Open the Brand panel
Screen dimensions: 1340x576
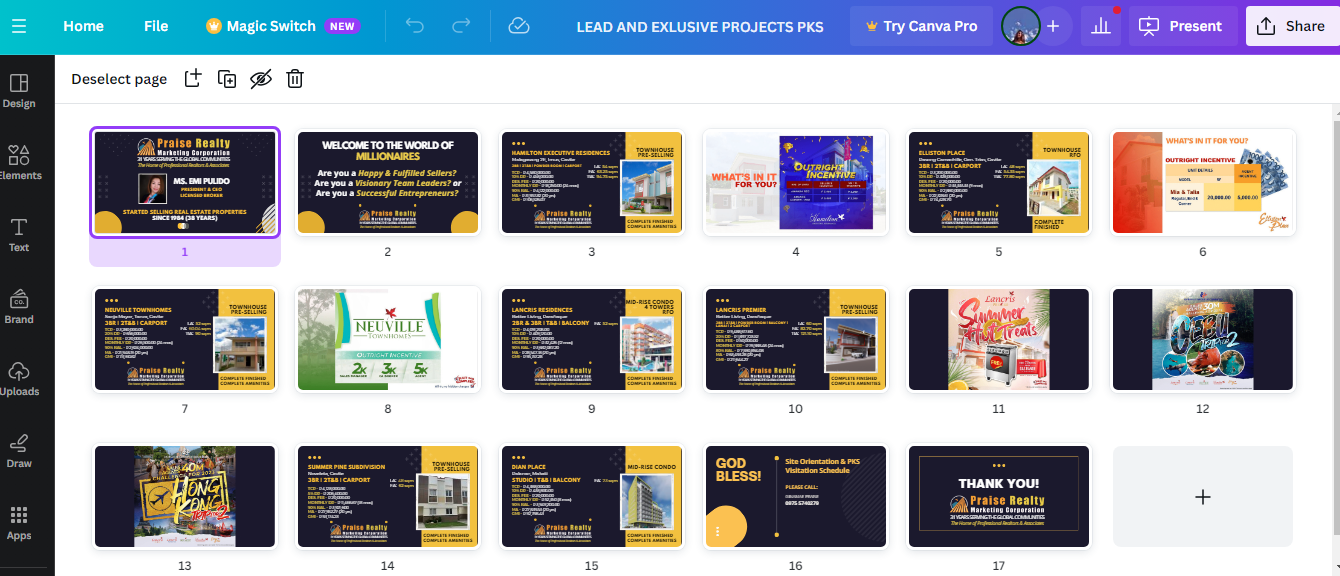point(19,307)
